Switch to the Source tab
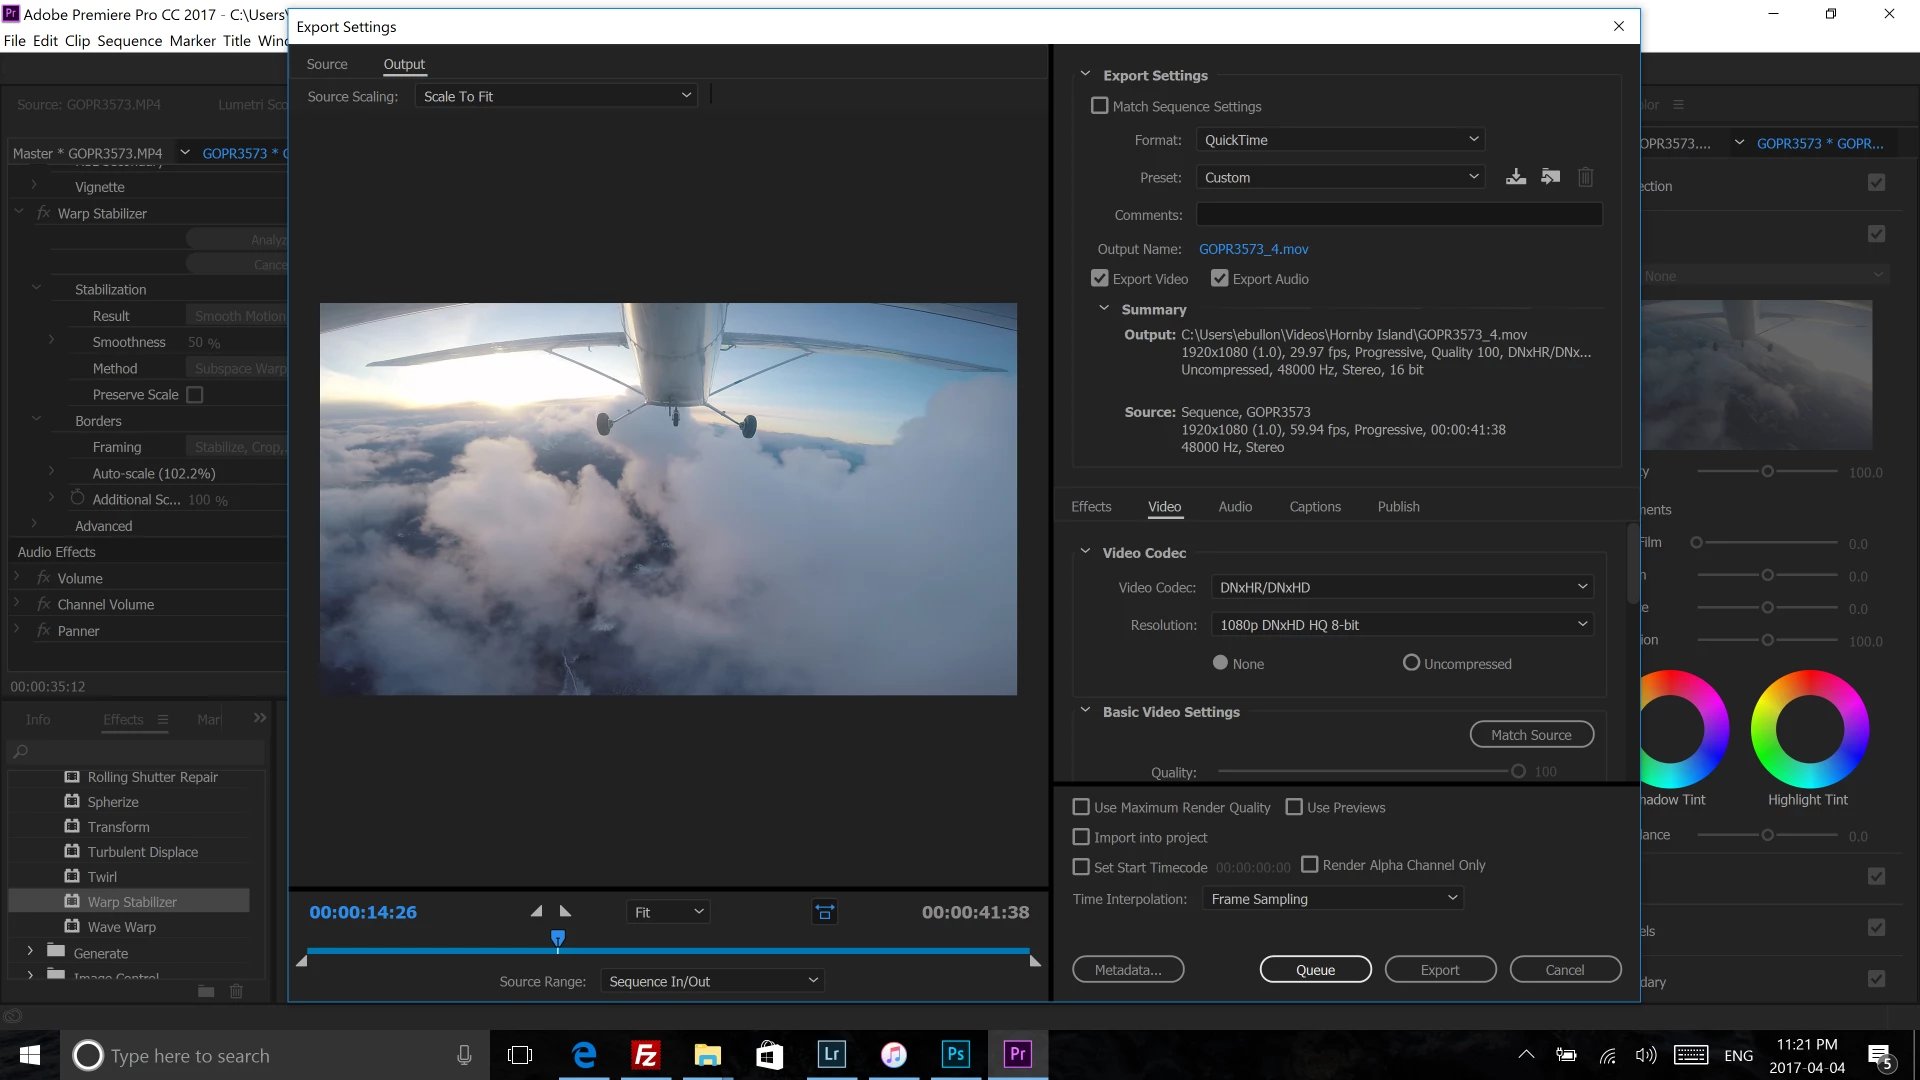This screenshot has width=1920, height=1080. tap(327, 64)
